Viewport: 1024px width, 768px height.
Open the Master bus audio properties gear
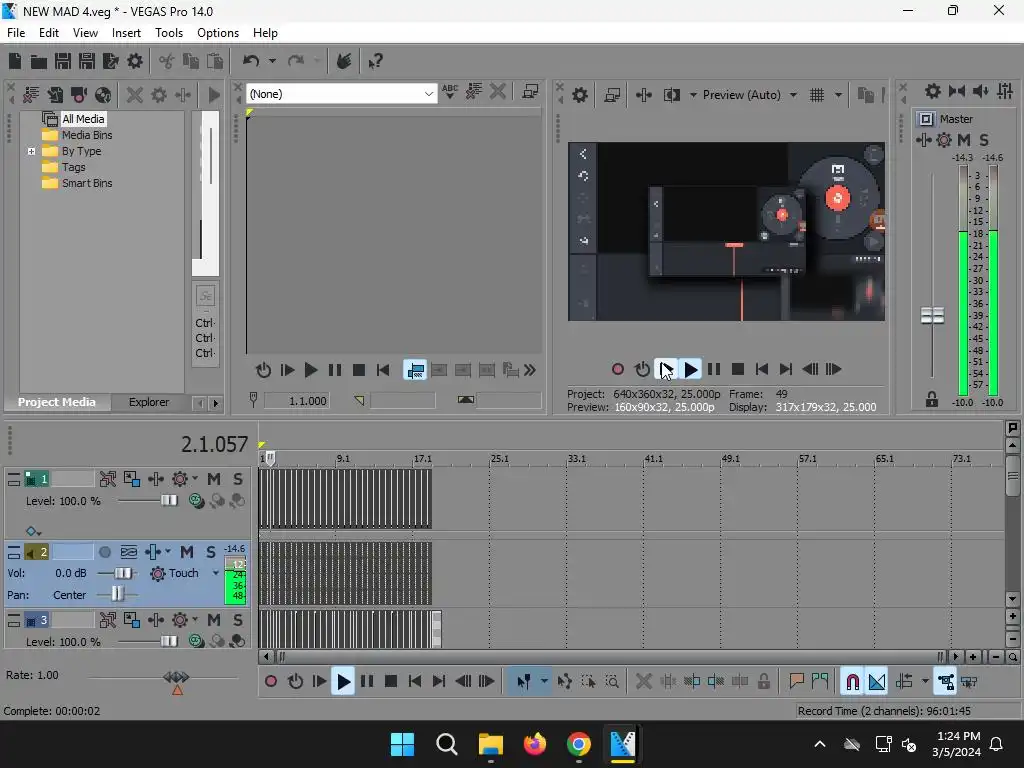[x=933, y=91]
